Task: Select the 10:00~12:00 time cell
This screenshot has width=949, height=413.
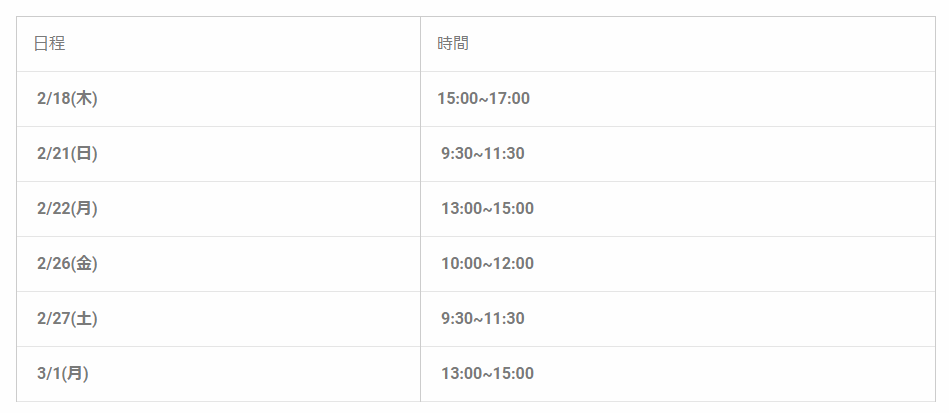Action: 487,264
